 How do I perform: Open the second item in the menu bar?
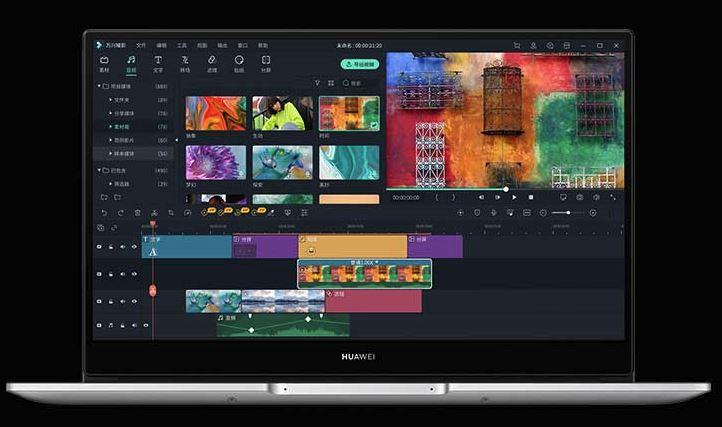pos(141,45)
